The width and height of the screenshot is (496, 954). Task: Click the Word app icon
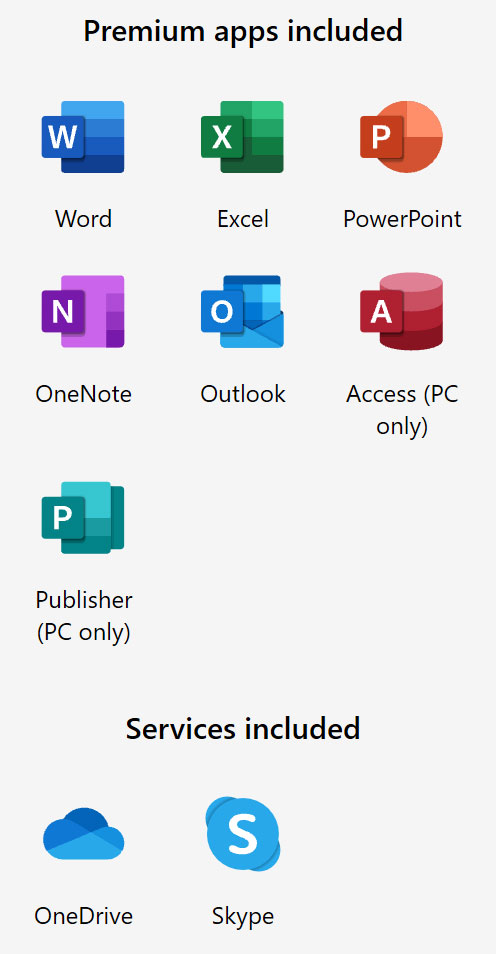pos(83,137)
